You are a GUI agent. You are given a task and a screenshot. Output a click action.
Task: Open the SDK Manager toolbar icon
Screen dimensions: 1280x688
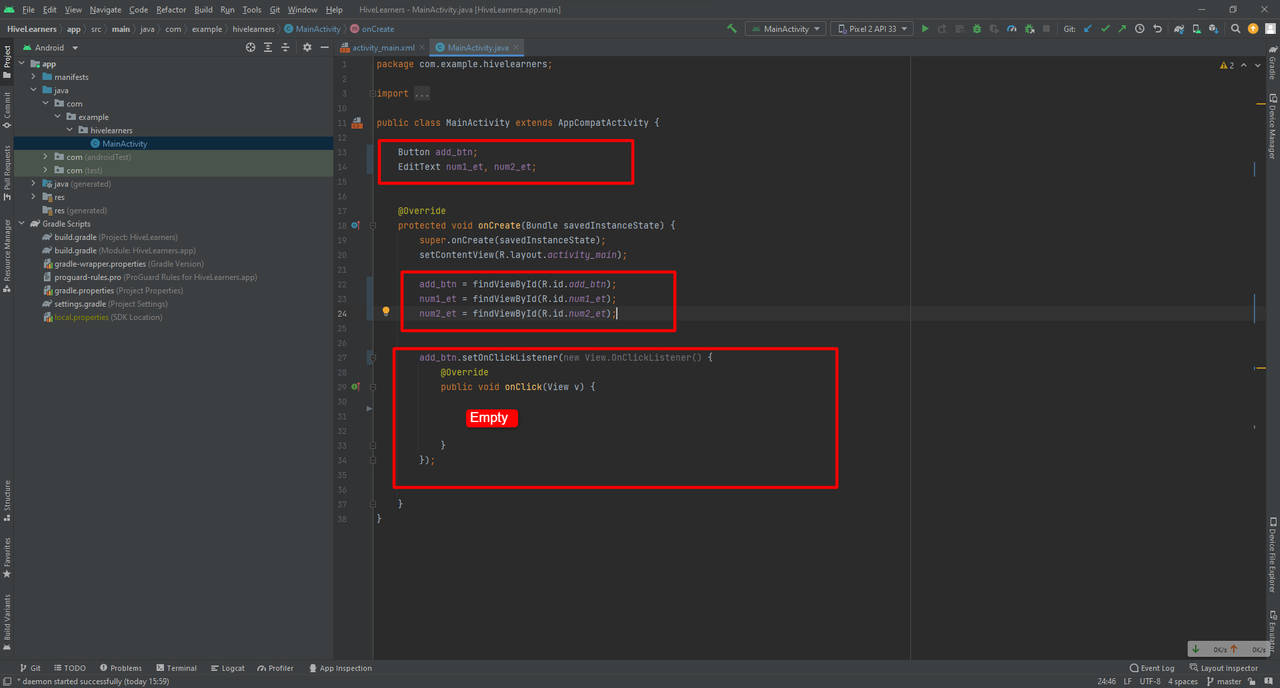click(x=1214, y=29)
